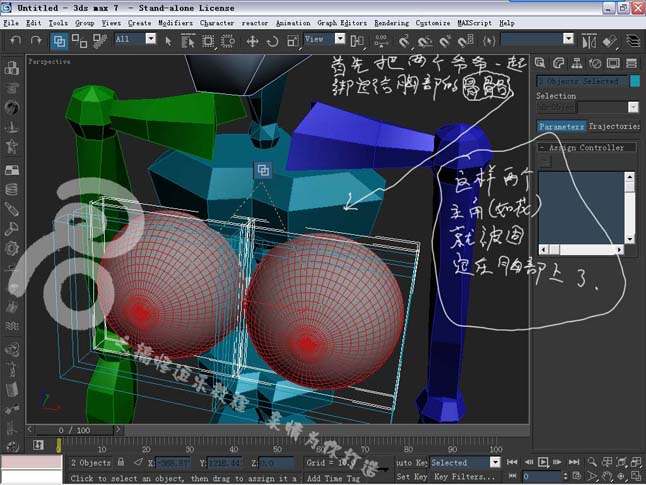Select the Uniform Scale tool
This screenshot has height=485, width=646.
pos(293,41)
